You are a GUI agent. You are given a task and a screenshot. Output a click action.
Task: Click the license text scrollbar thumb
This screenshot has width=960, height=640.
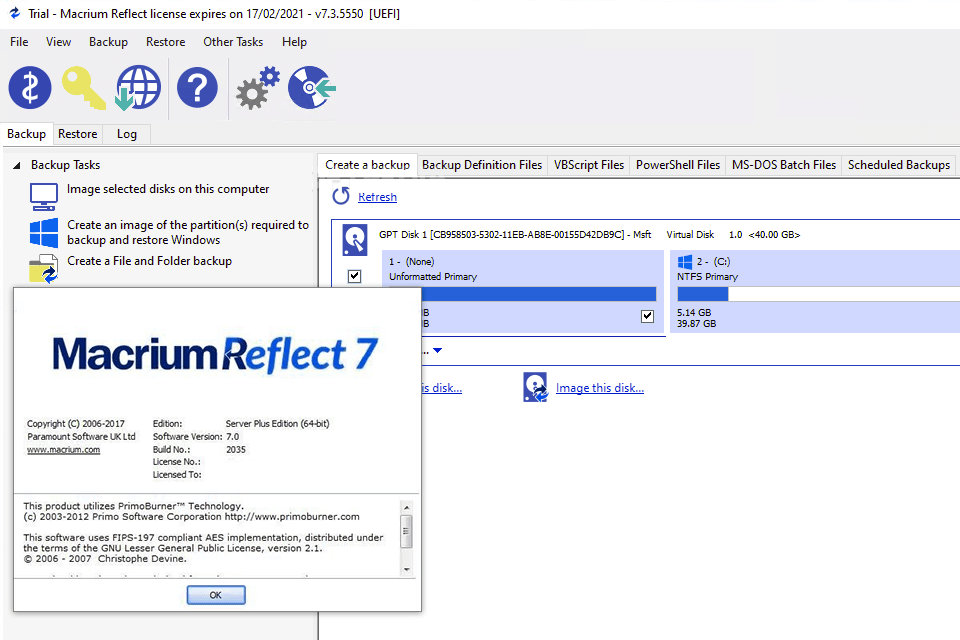tap(407, 531)
